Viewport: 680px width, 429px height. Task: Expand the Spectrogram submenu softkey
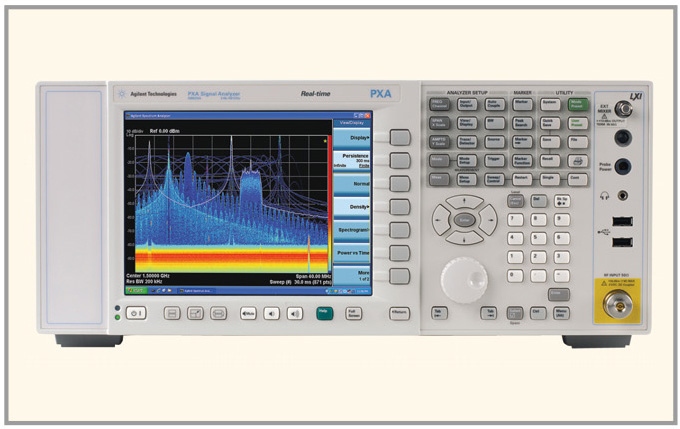point(352,230)
